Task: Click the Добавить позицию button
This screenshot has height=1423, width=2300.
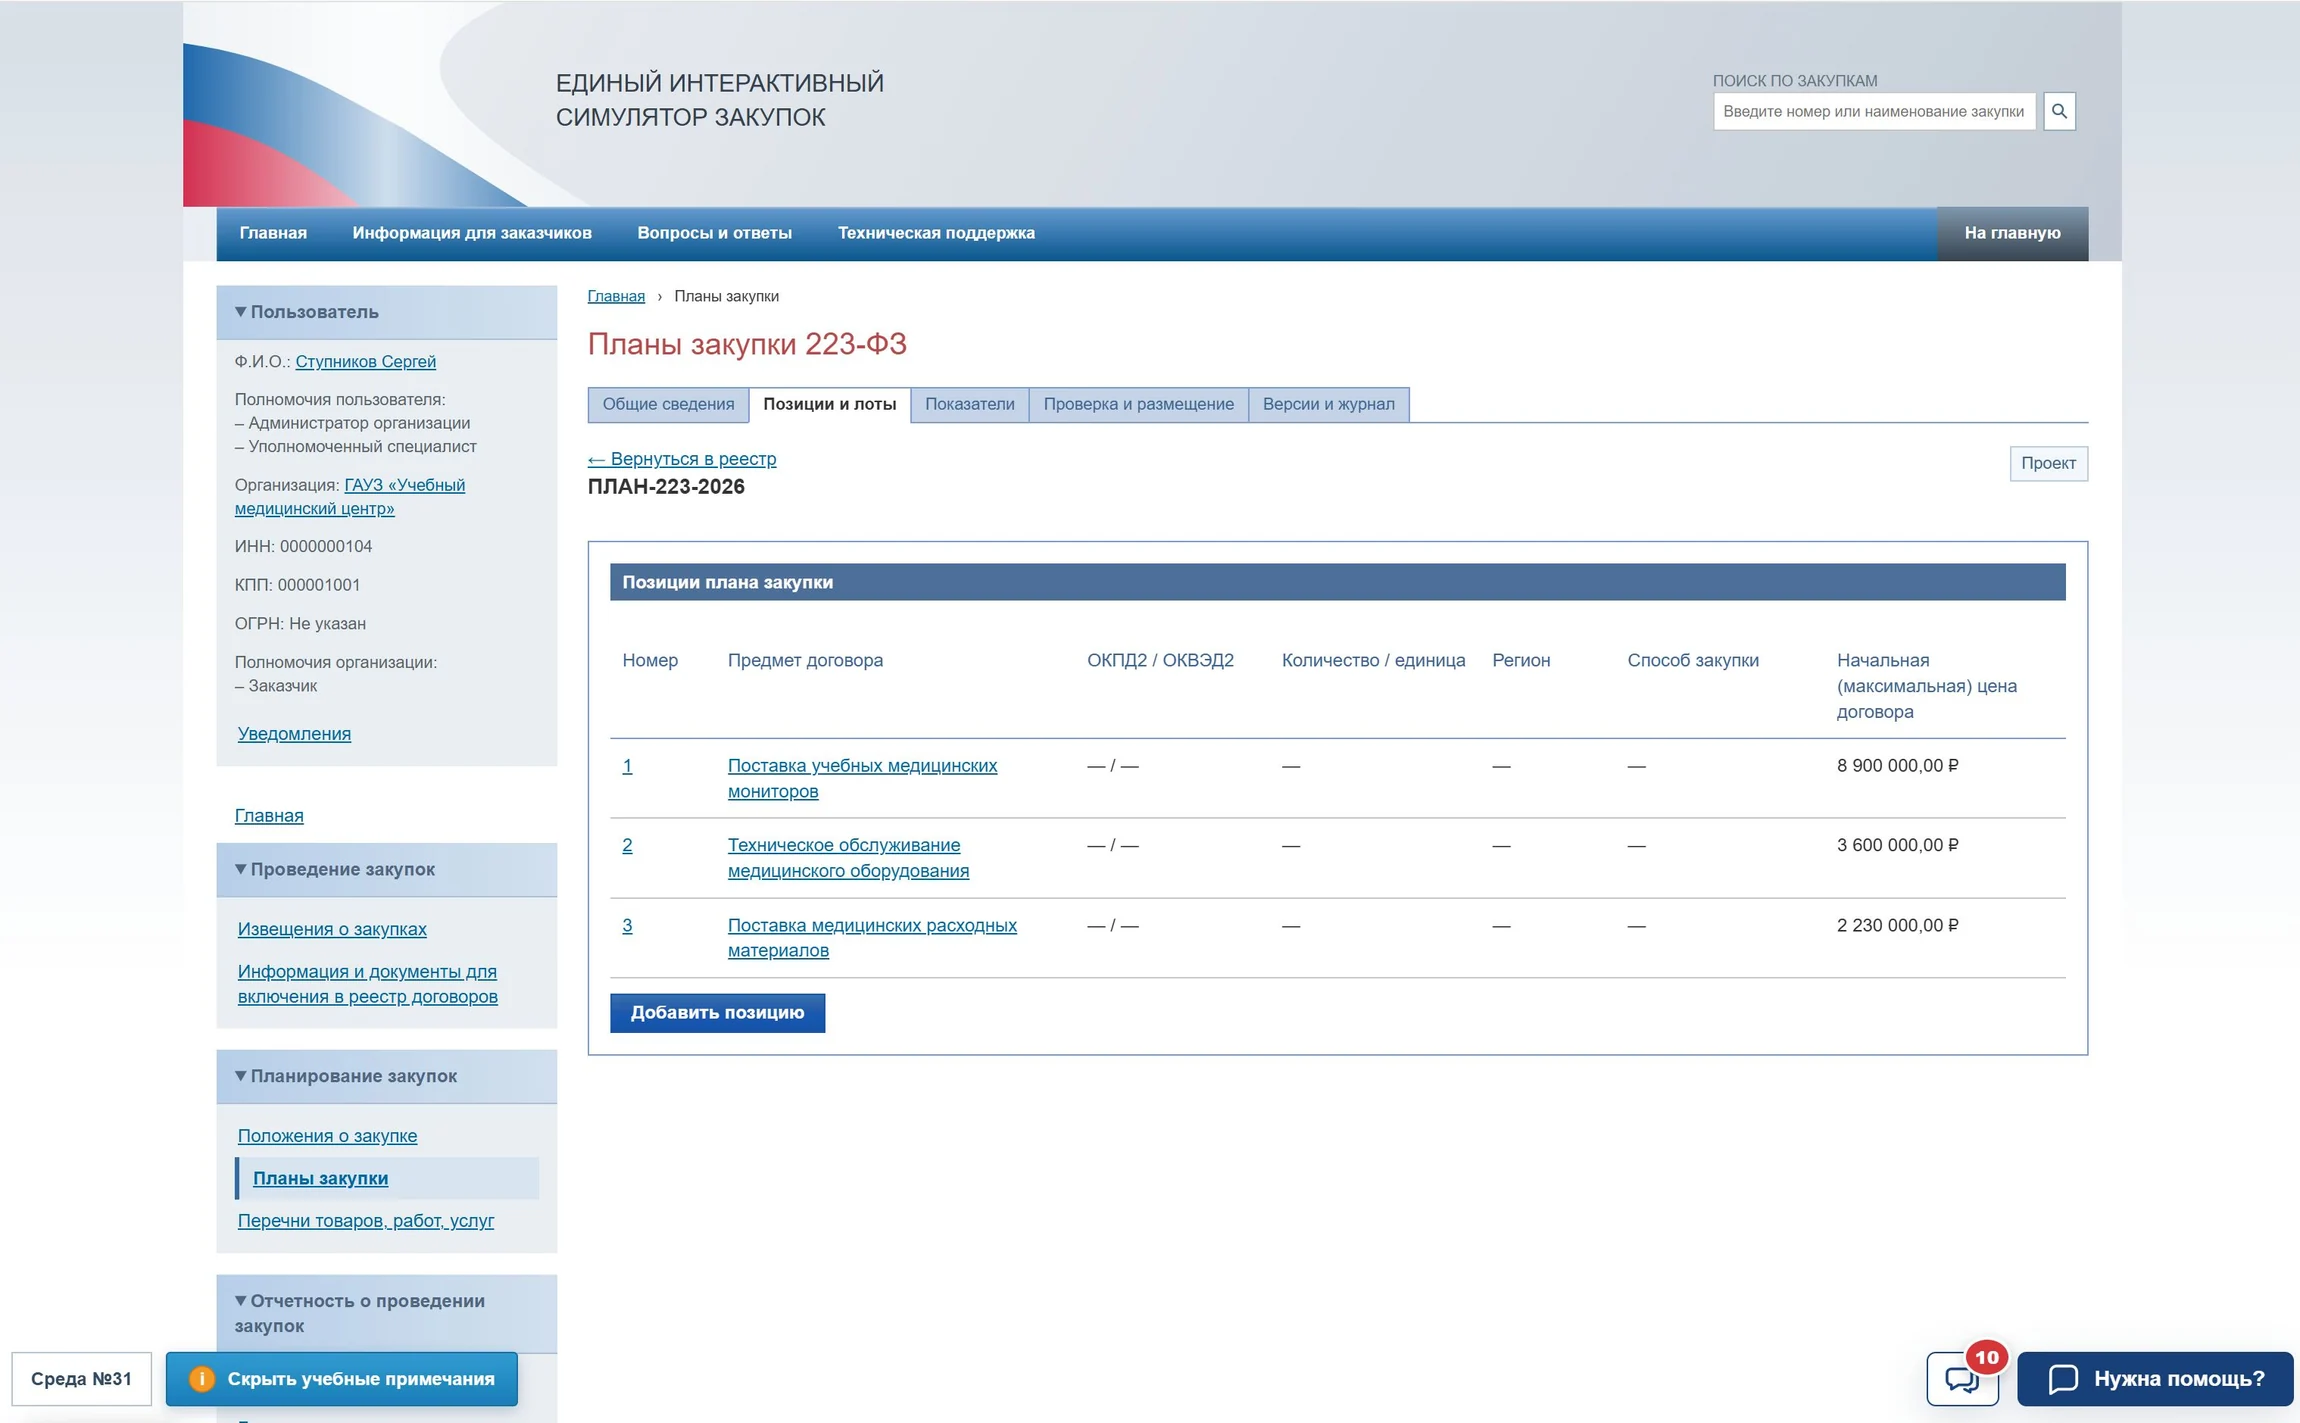Action: click(x=717, y=1012)
